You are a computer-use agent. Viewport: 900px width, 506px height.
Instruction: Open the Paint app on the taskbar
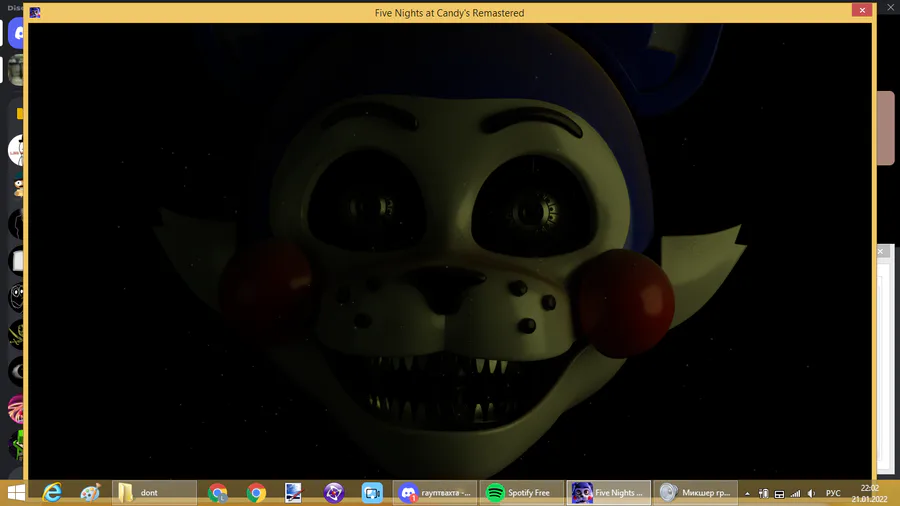[90, 493]
